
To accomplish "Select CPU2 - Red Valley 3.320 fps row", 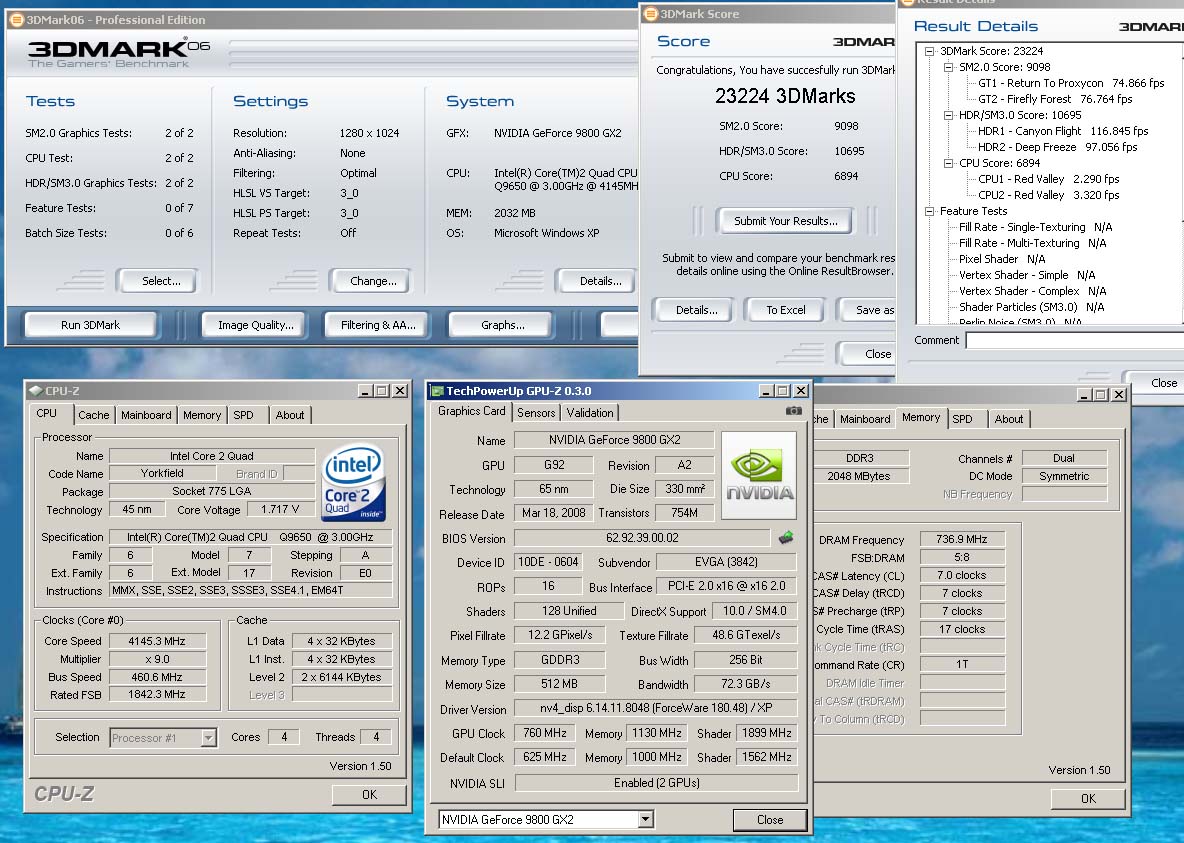I will 1049,195.
